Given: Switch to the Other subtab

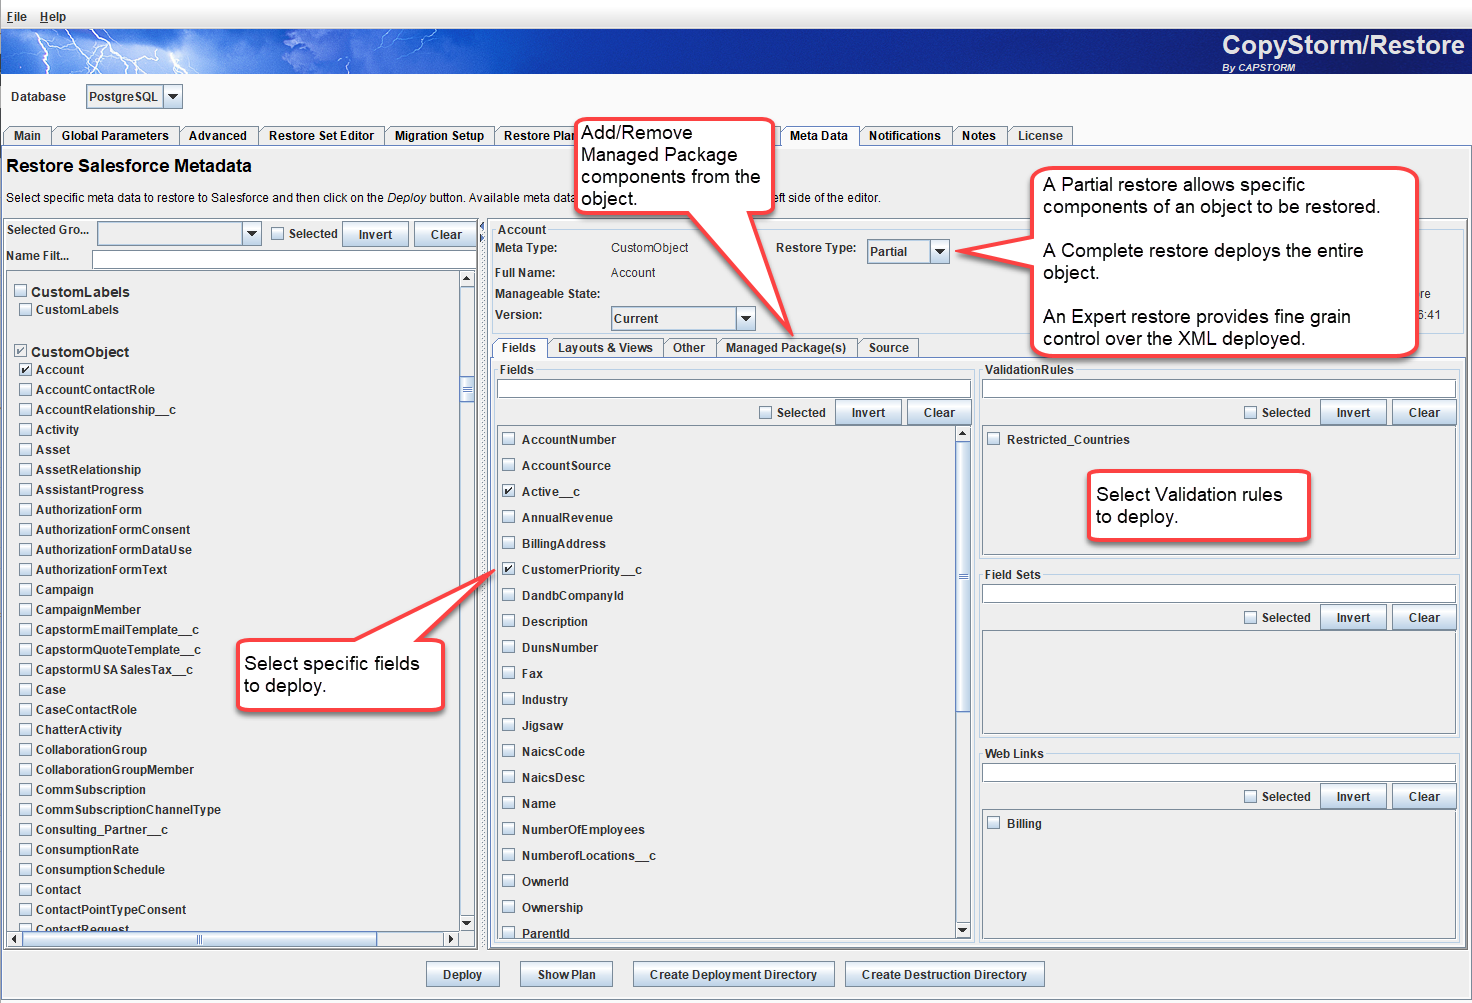Looking at the screenshot, I should (x=689, y=348).
